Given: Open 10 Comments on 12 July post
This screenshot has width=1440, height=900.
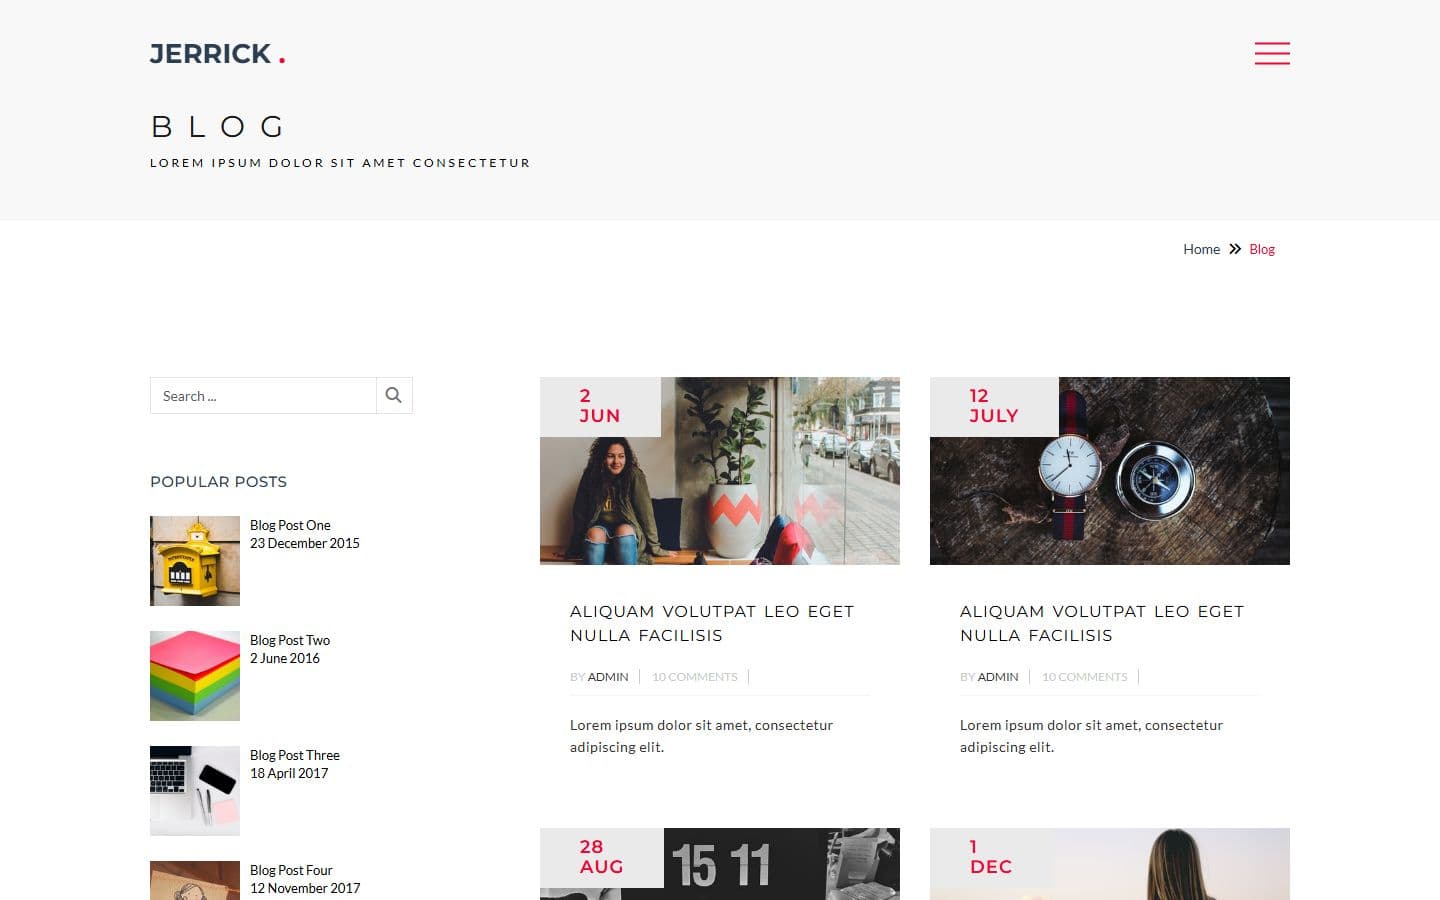Looking at the screenshot, I should point(1085,677).
